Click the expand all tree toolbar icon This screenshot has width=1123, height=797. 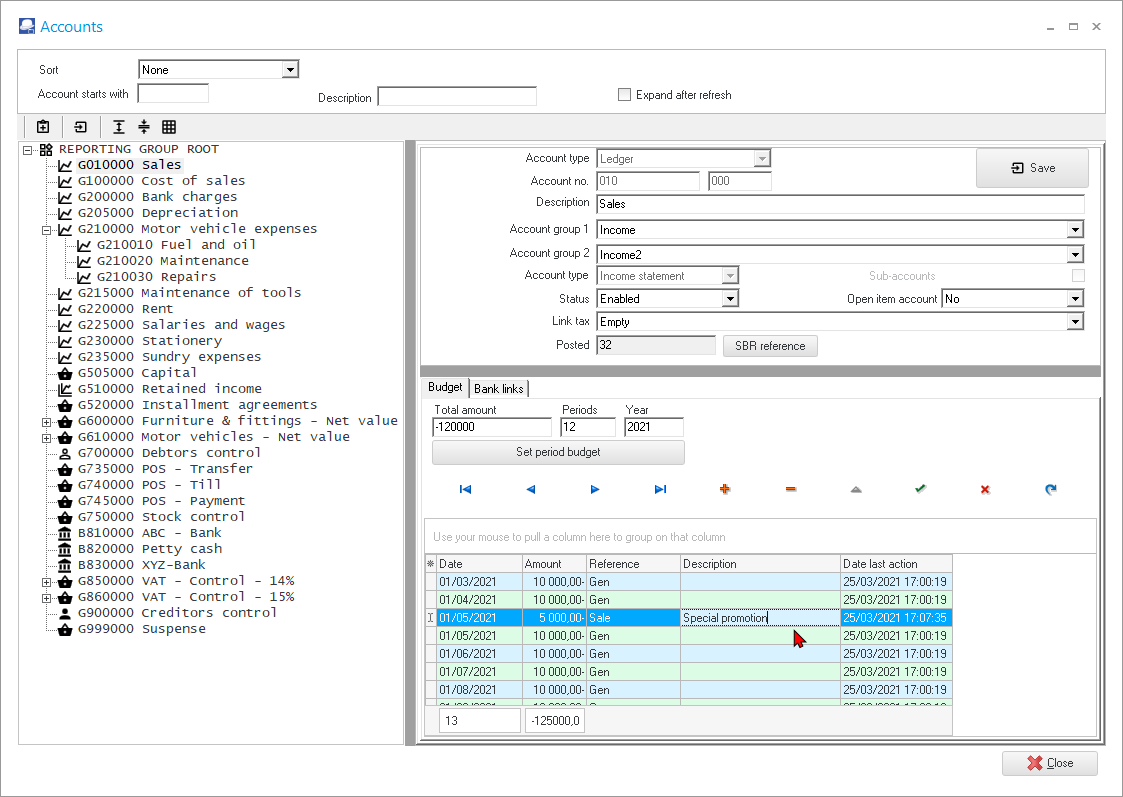[x=119, y=127]
